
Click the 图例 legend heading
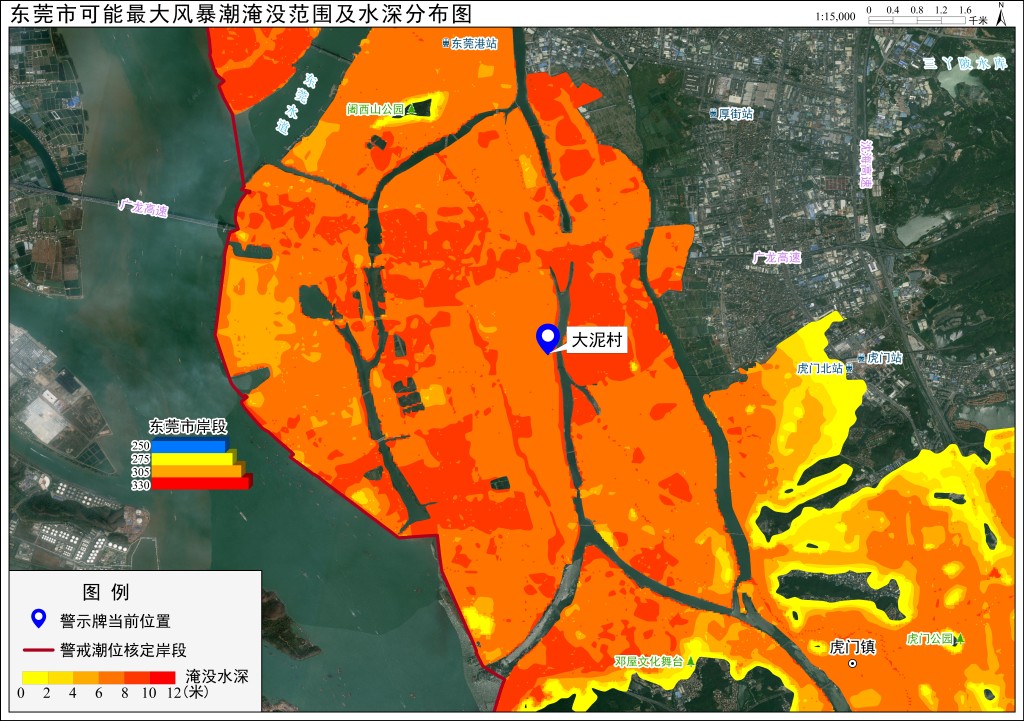coord(106,592)
